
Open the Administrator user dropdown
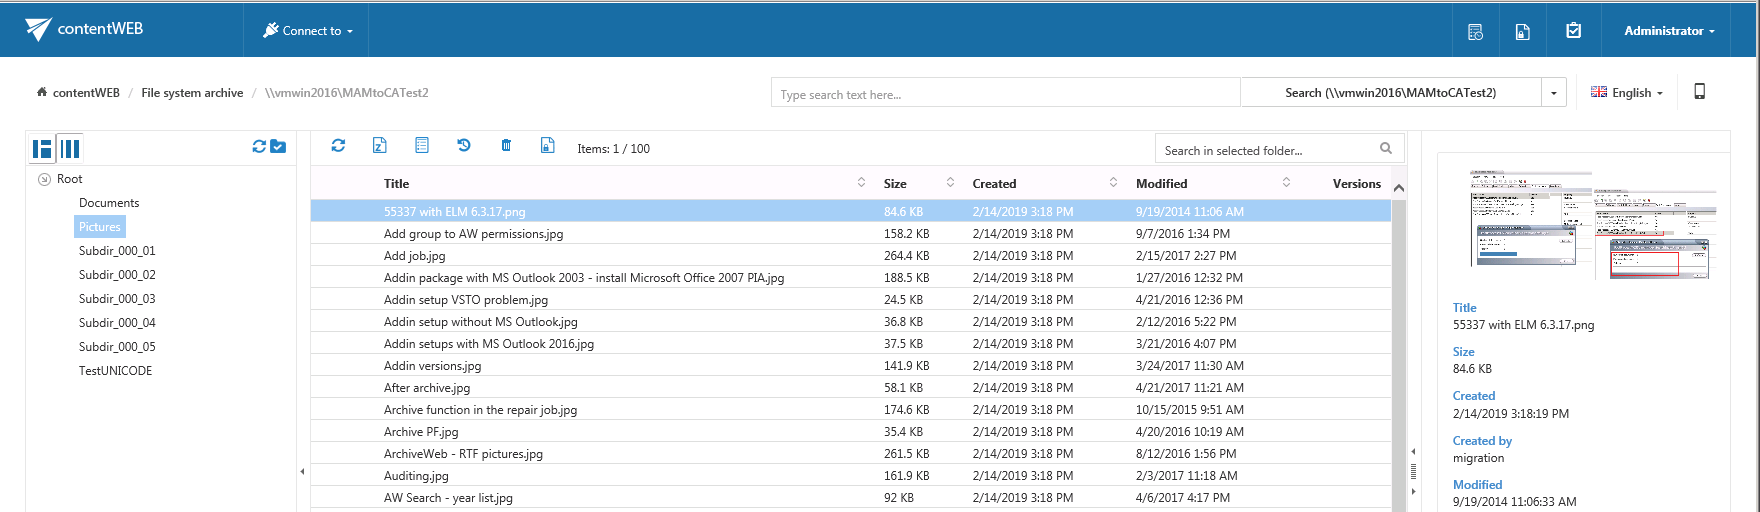tap(1668, 31)
